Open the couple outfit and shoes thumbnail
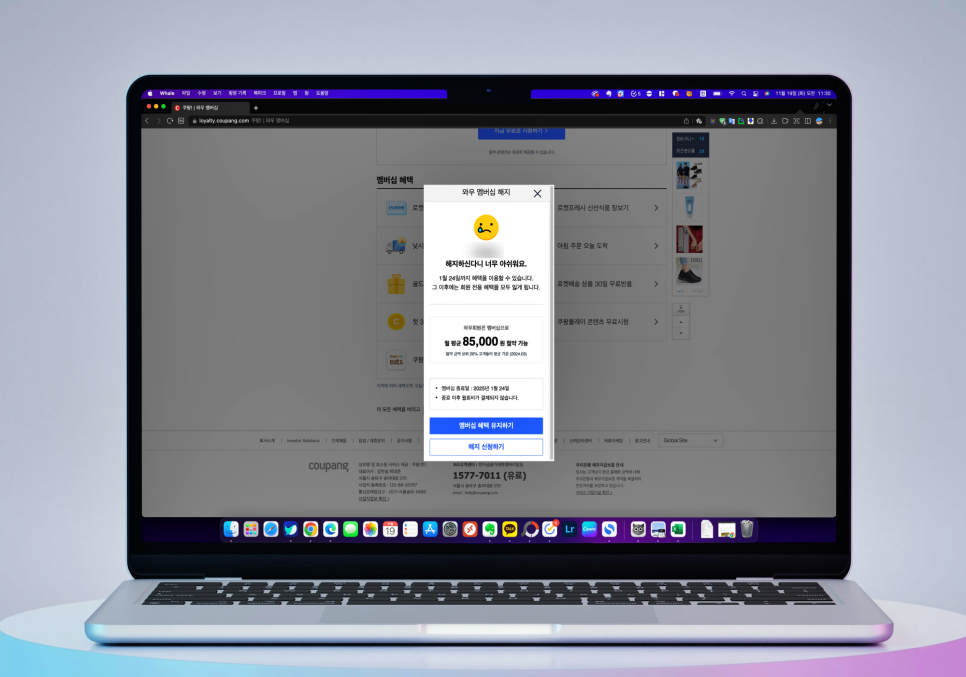This screenshot has height=677, width=966. pos(689,175)
